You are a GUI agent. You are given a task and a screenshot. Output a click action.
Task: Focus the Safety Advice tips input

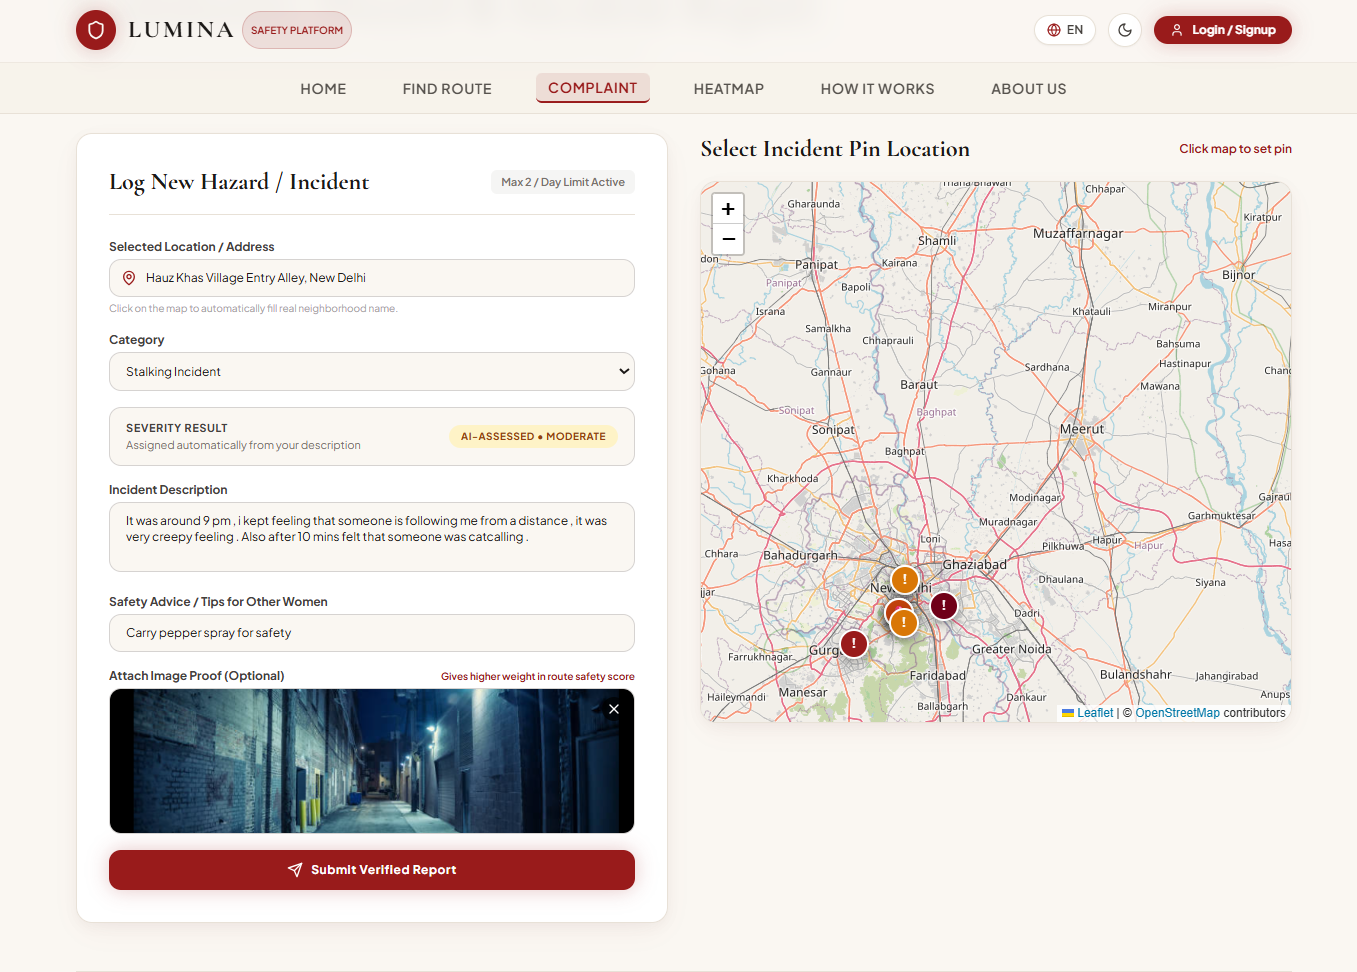click(372, 633)
